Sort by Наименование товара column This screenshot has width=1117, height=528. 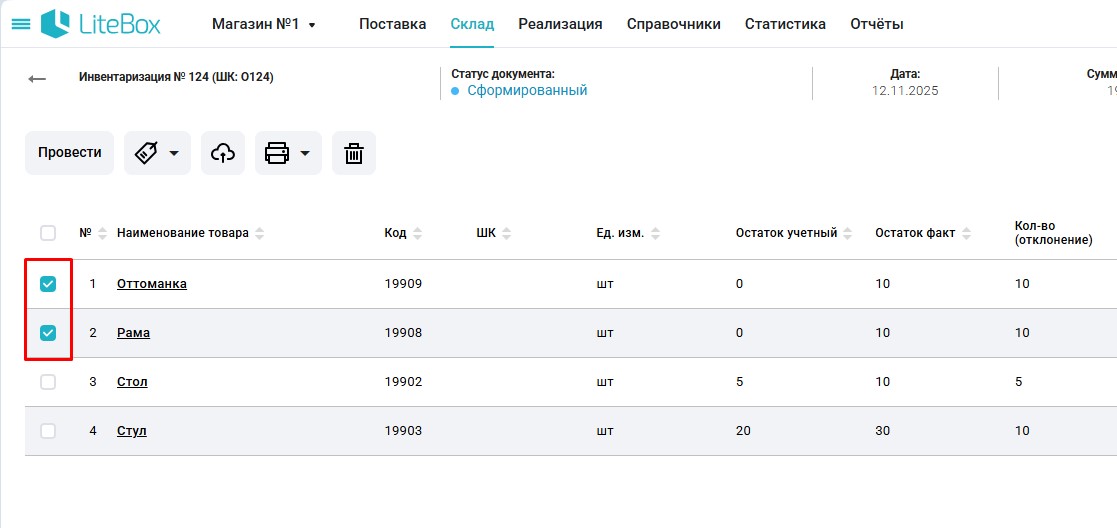point(259,233)
